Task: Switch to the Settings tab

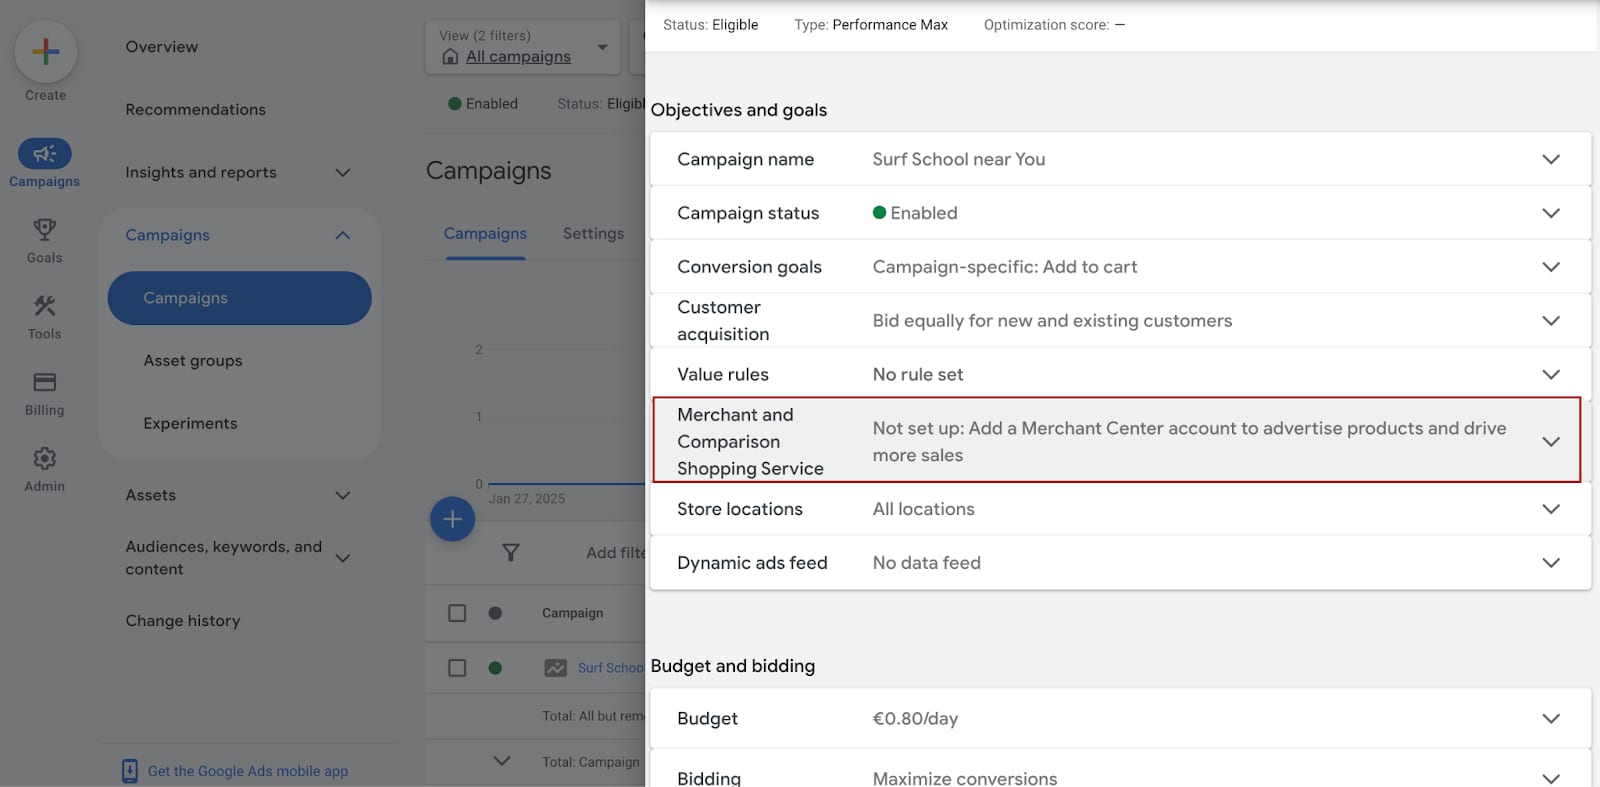Action: [x=593, y=233]
